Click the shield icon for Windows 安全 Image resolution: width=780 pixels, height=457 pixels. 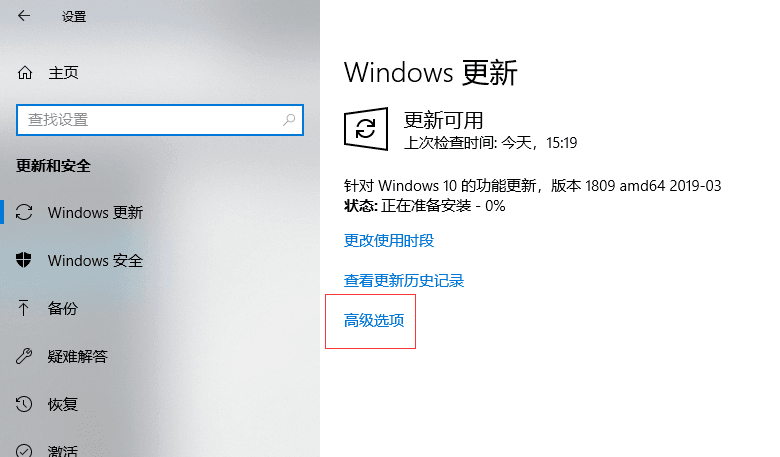(x=23, y=260)
